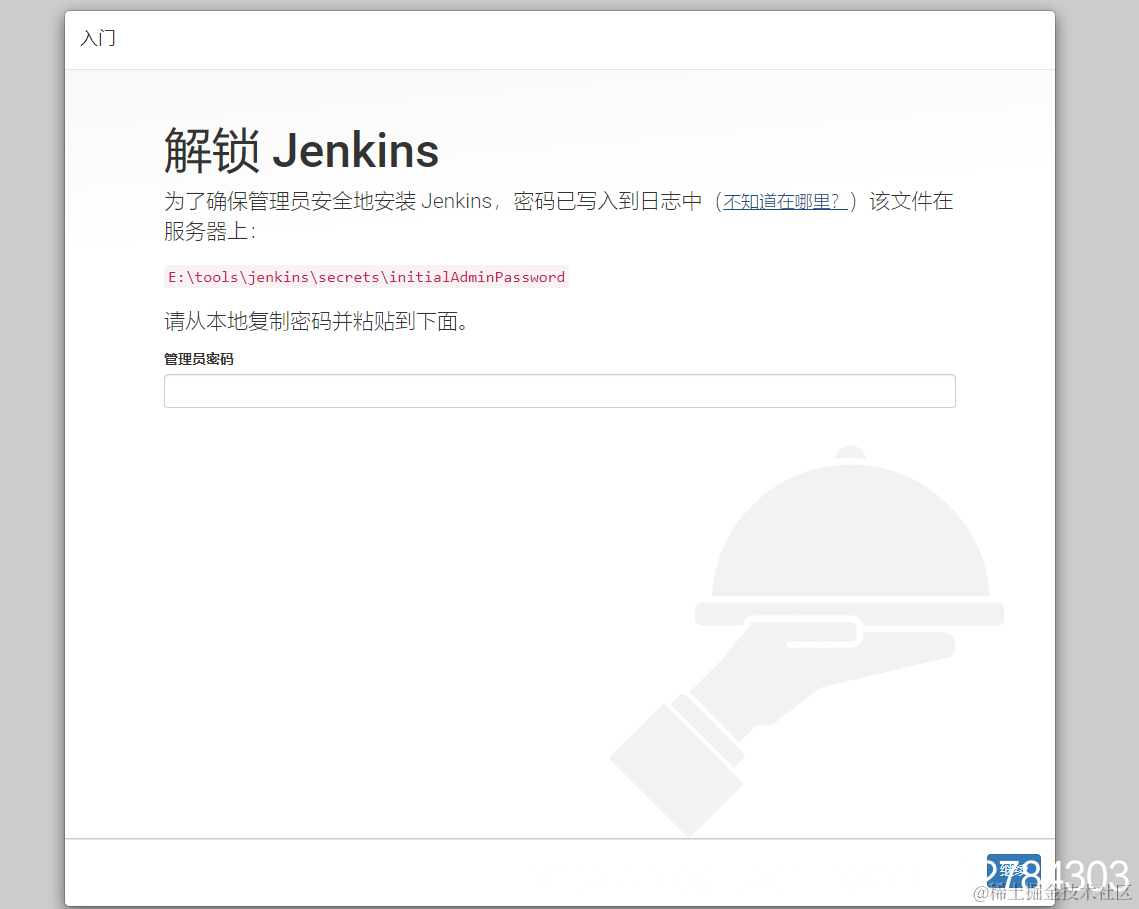Select the initialAdminPassword file path text

(366, 277)
